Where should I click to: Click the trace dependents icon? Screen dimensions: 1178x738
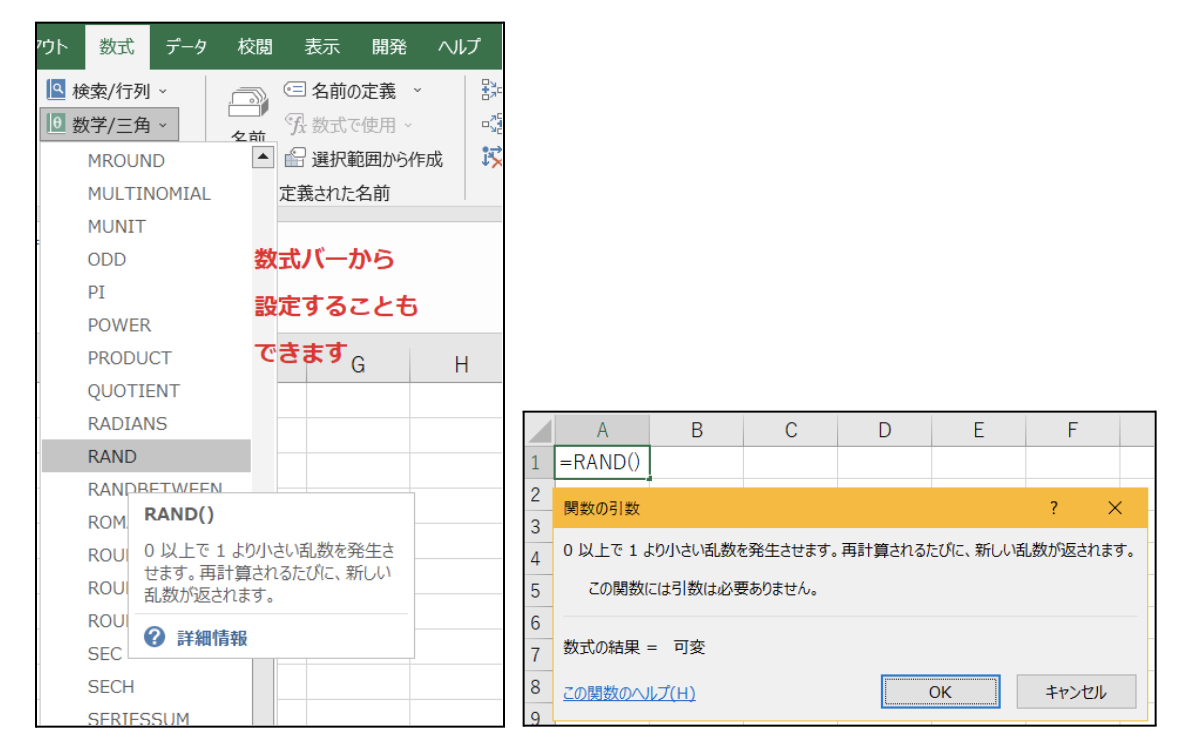tap(491, 123)
